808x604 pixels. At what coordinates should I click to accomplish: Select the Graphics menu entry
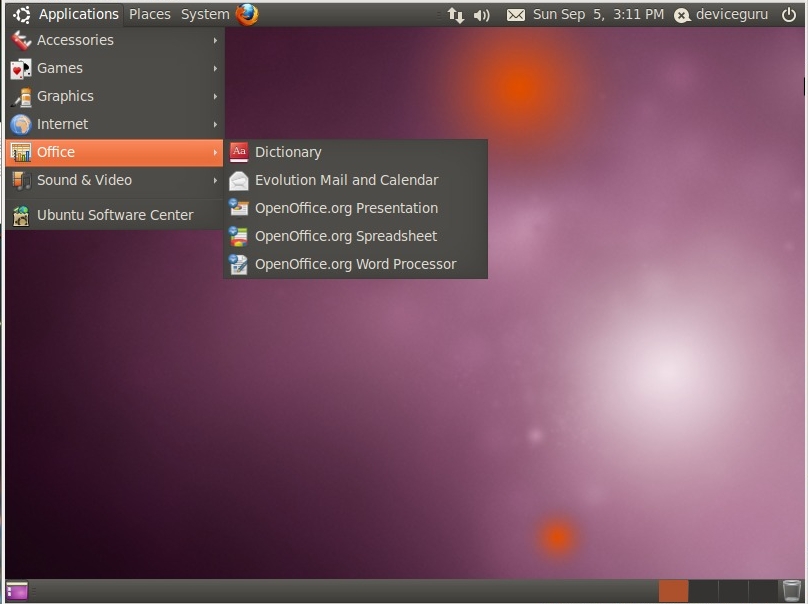114,96
